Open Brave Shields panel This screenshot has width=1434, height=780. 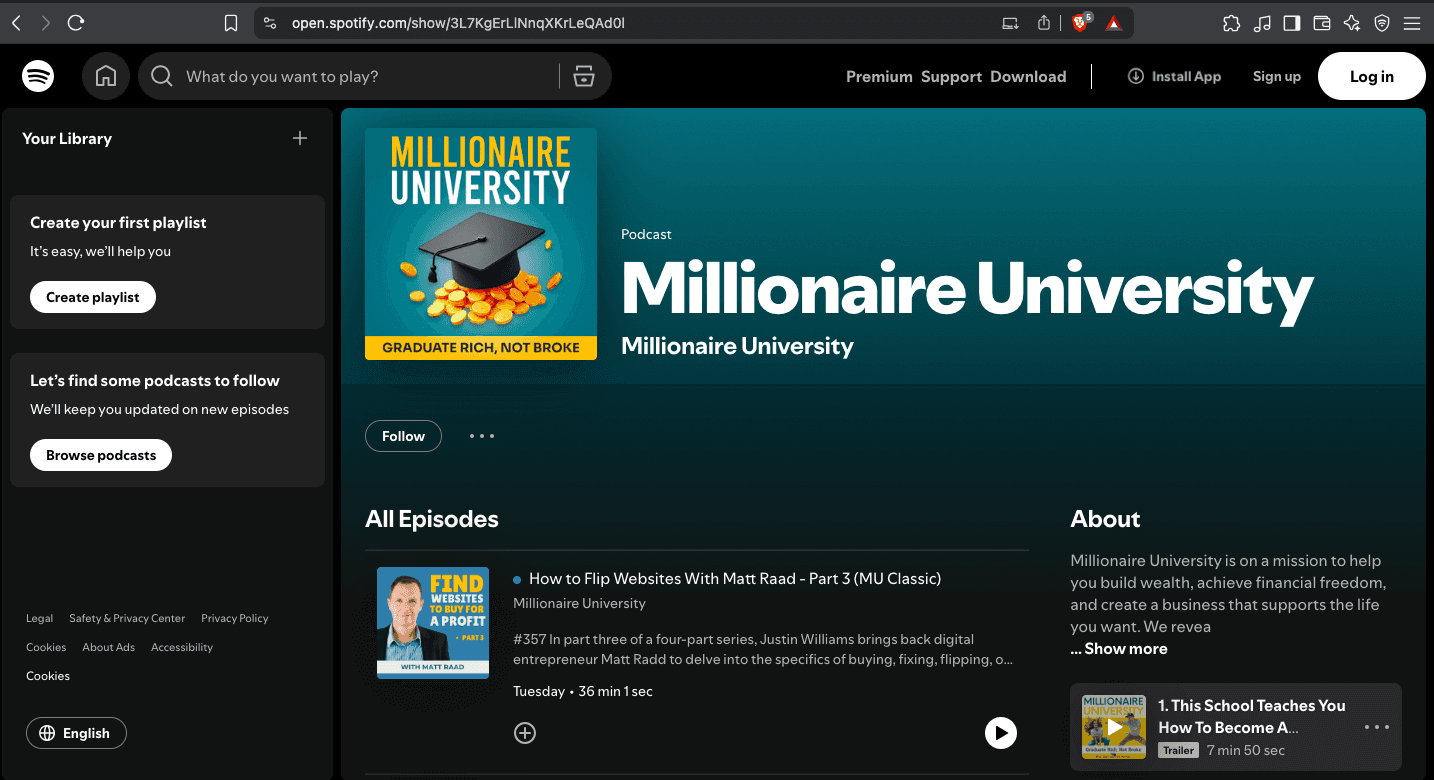1081,22
